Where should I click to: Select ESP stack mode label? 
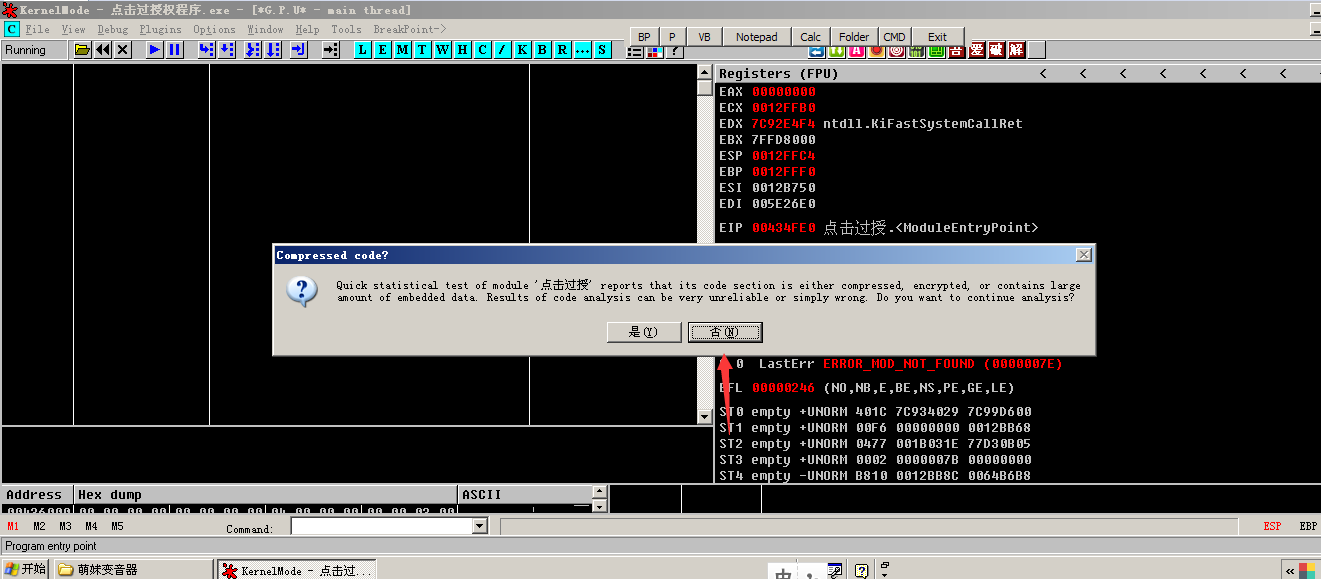click(1272, 526)
